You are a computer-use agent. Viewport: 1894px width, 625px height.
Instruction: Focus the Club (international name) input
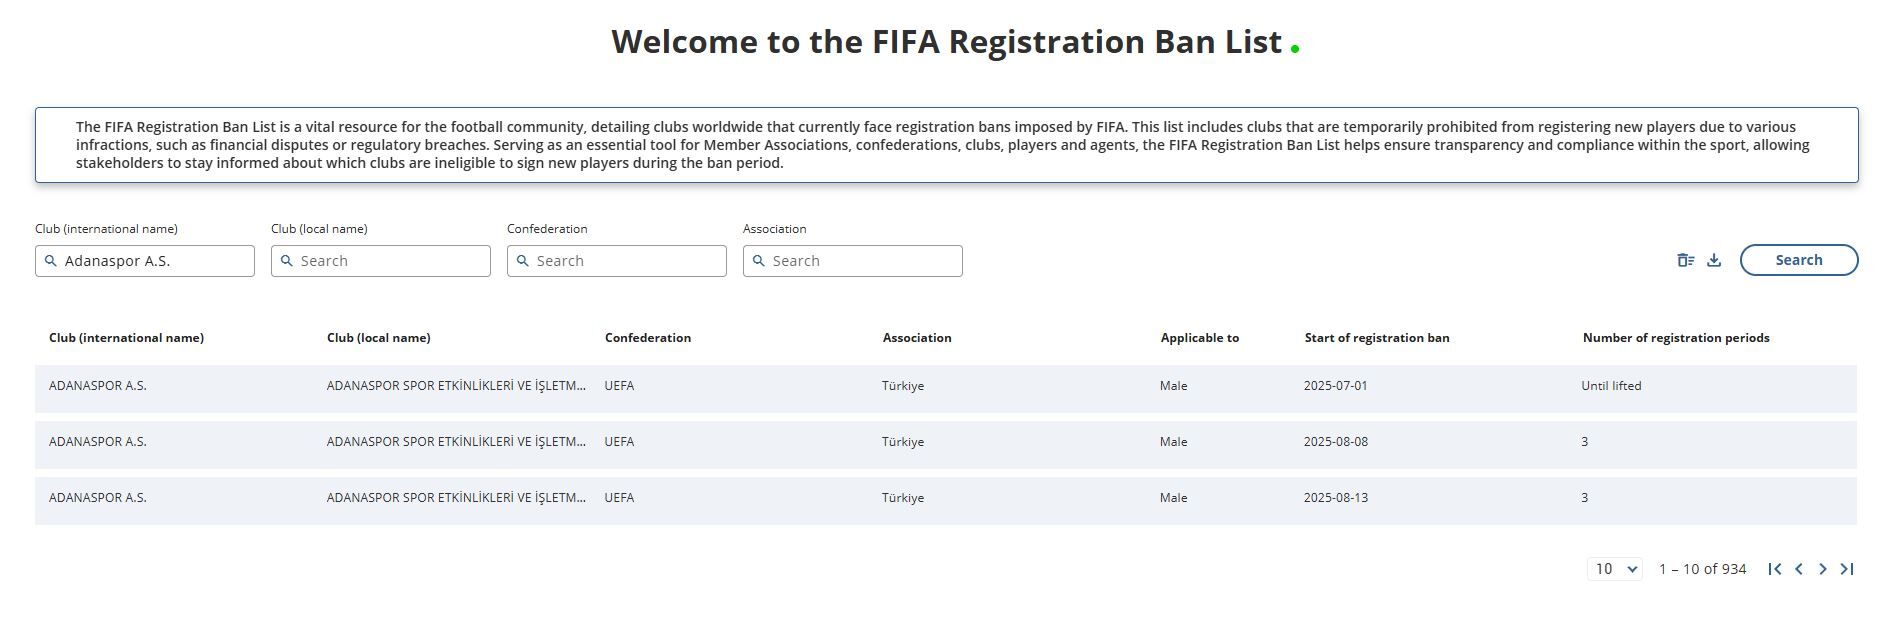pyautogui.click(x=145, y=261)
